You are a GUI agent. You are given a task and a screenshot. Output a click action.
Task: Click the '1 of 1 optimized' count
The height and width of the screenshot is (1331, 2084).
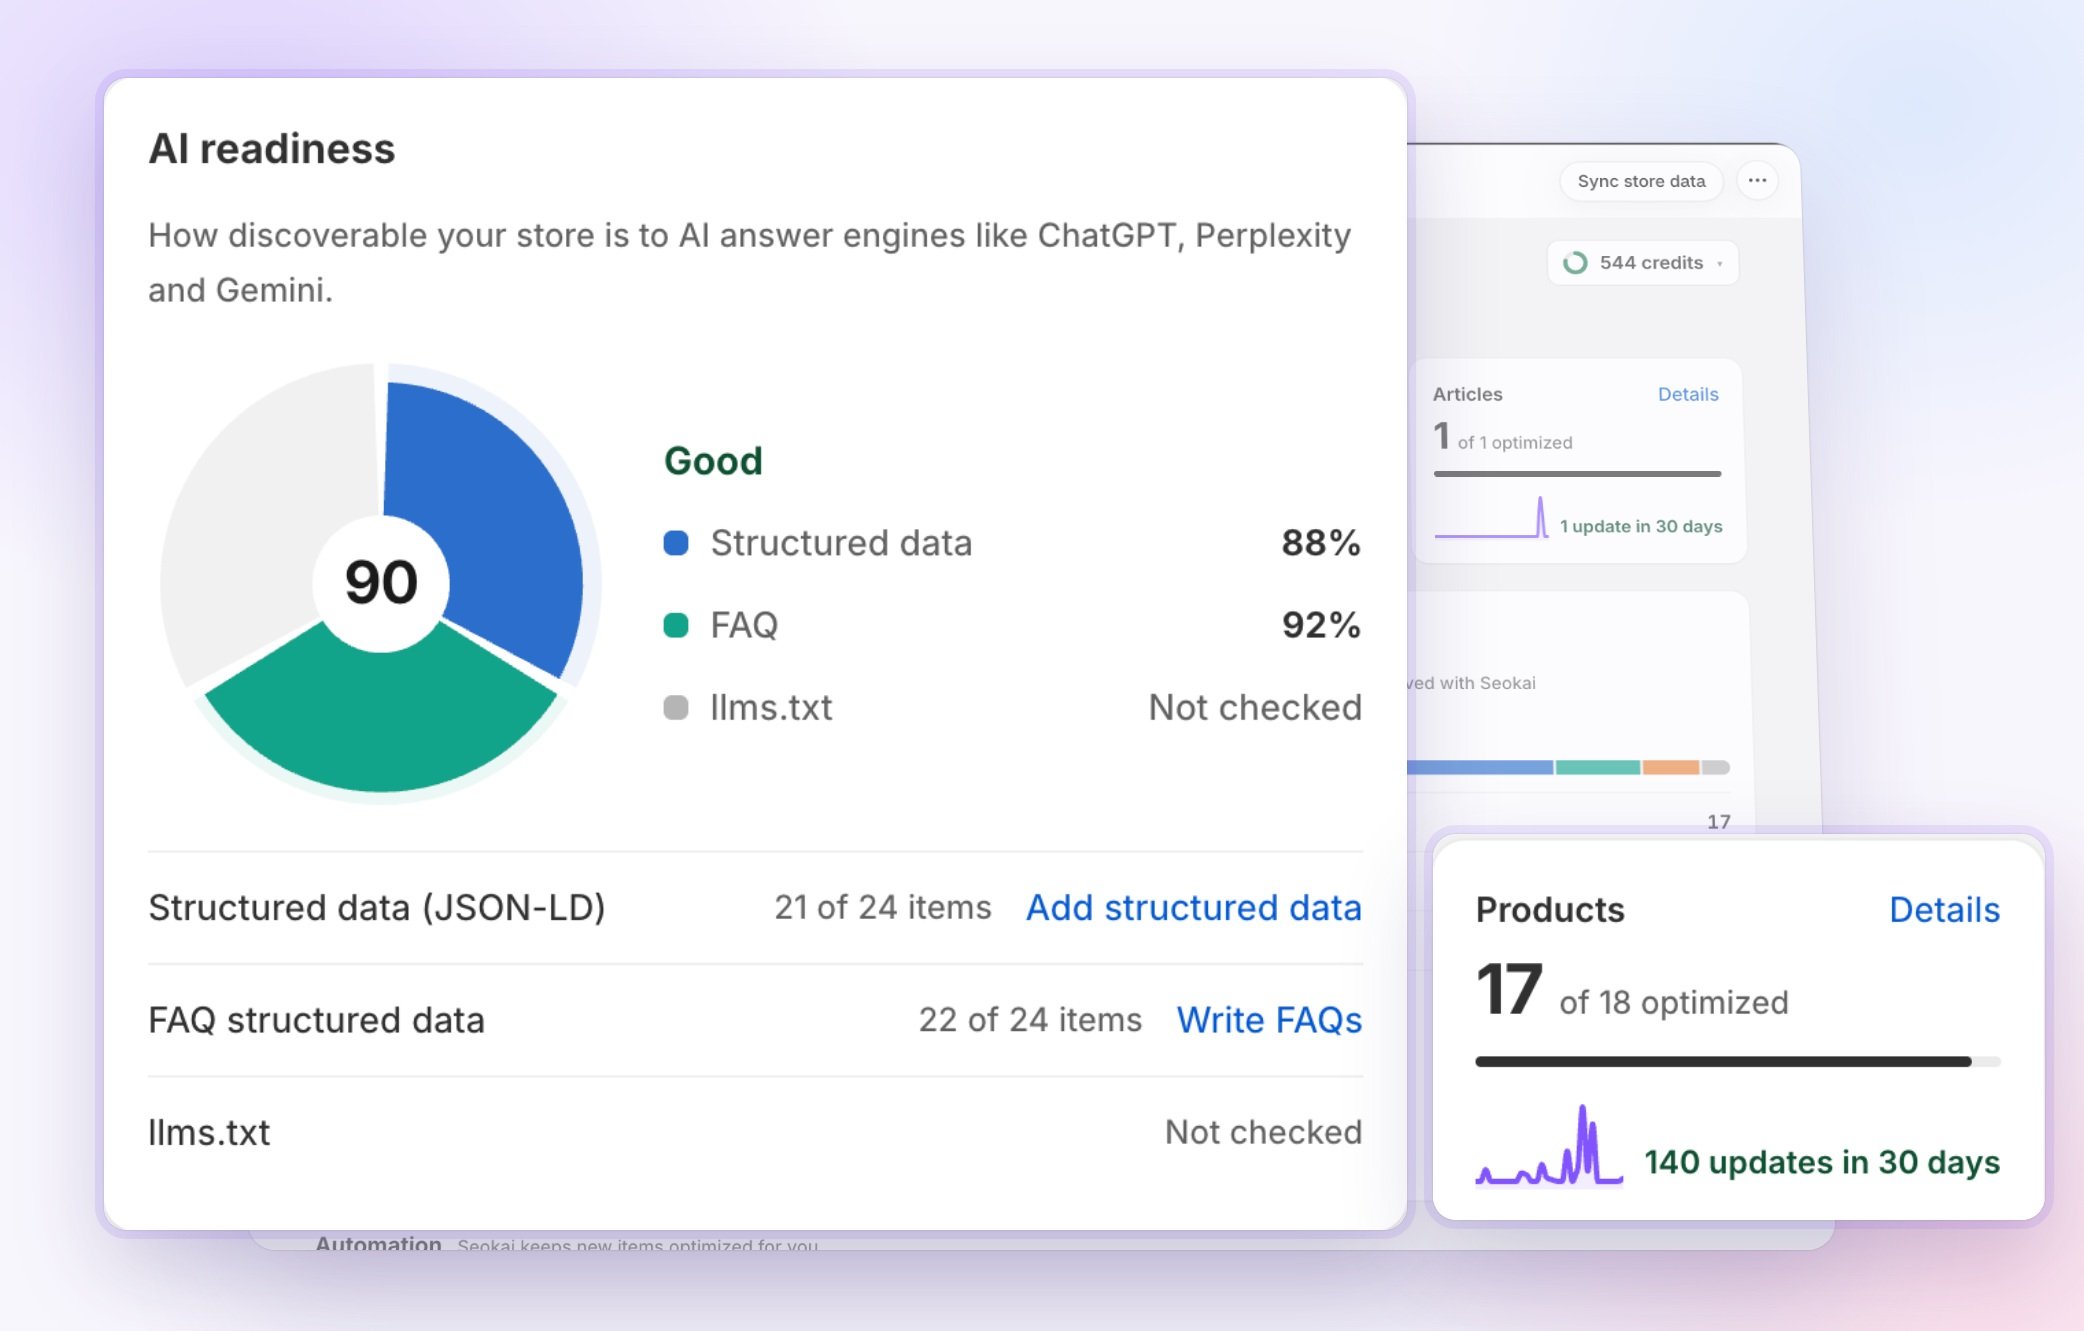pyautogui.click(x=1502, y=436)
